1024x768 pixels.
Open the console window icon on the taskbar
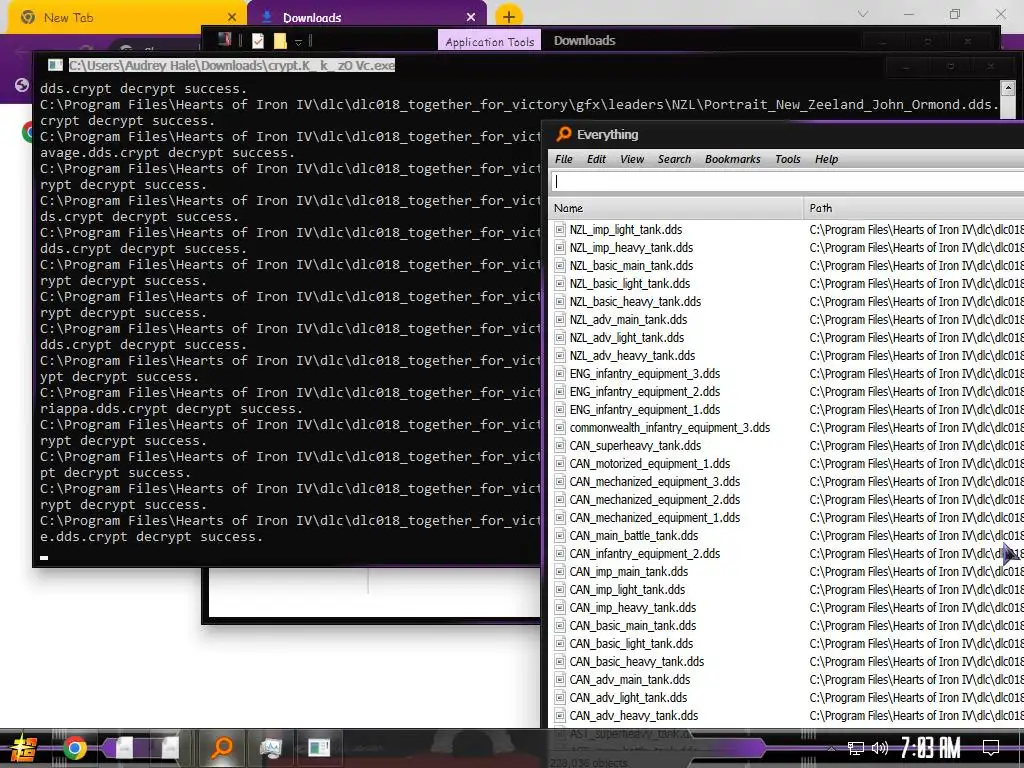(x=319, y=748)
